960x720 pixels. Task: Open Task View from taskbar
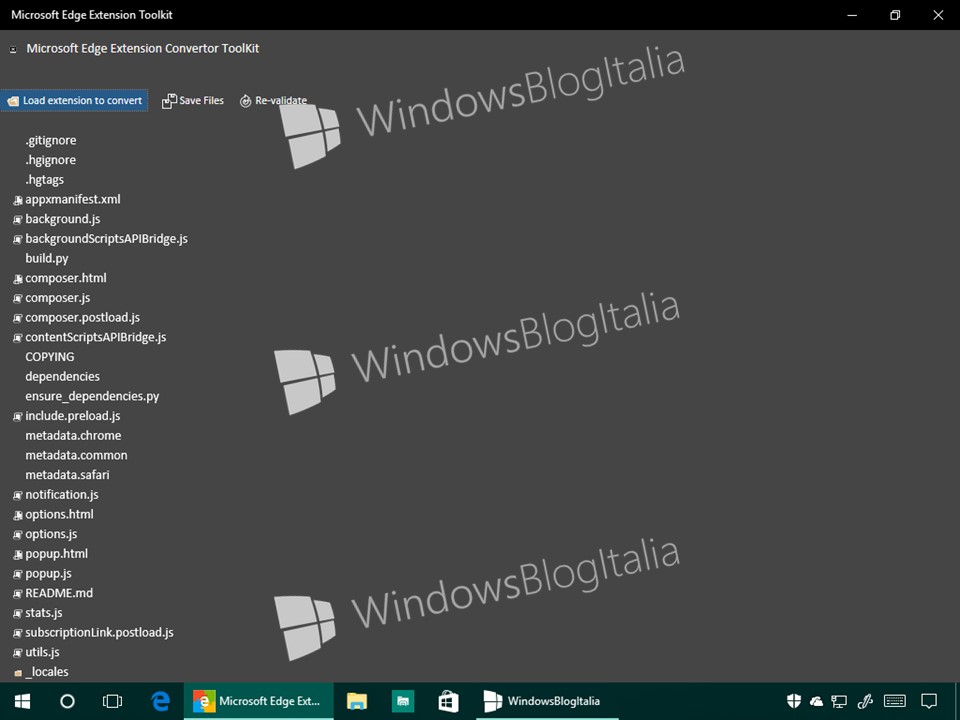click(x=112, y=701)
